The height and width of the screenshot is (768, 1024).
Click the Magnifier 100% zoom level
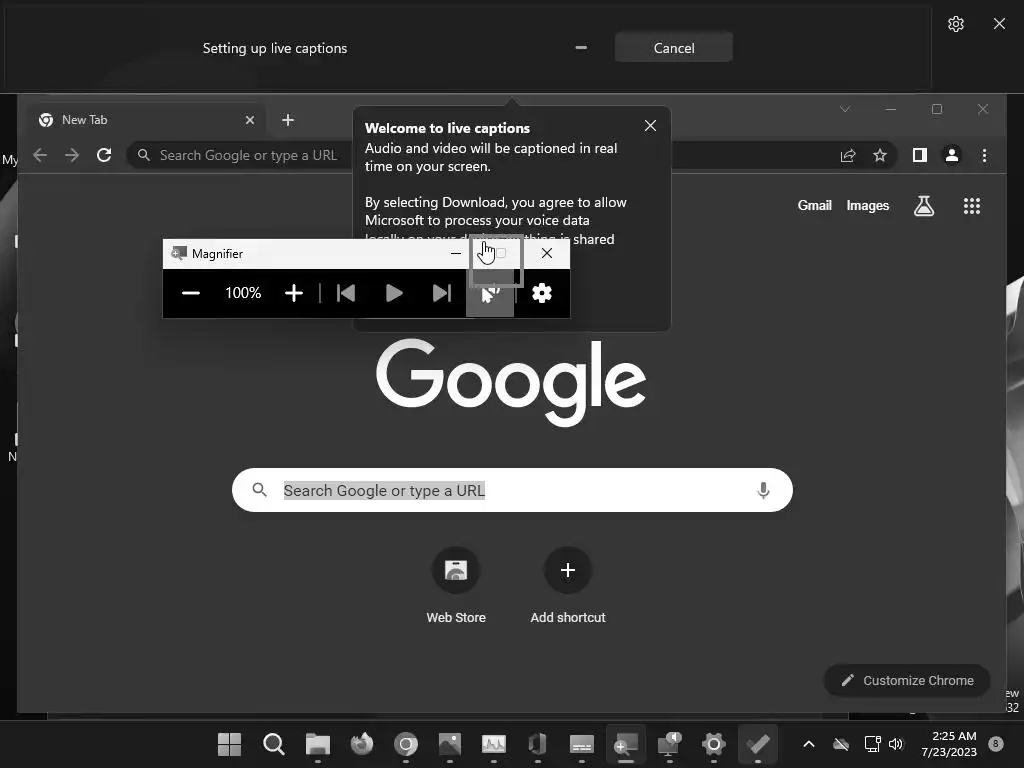[243, 293]
